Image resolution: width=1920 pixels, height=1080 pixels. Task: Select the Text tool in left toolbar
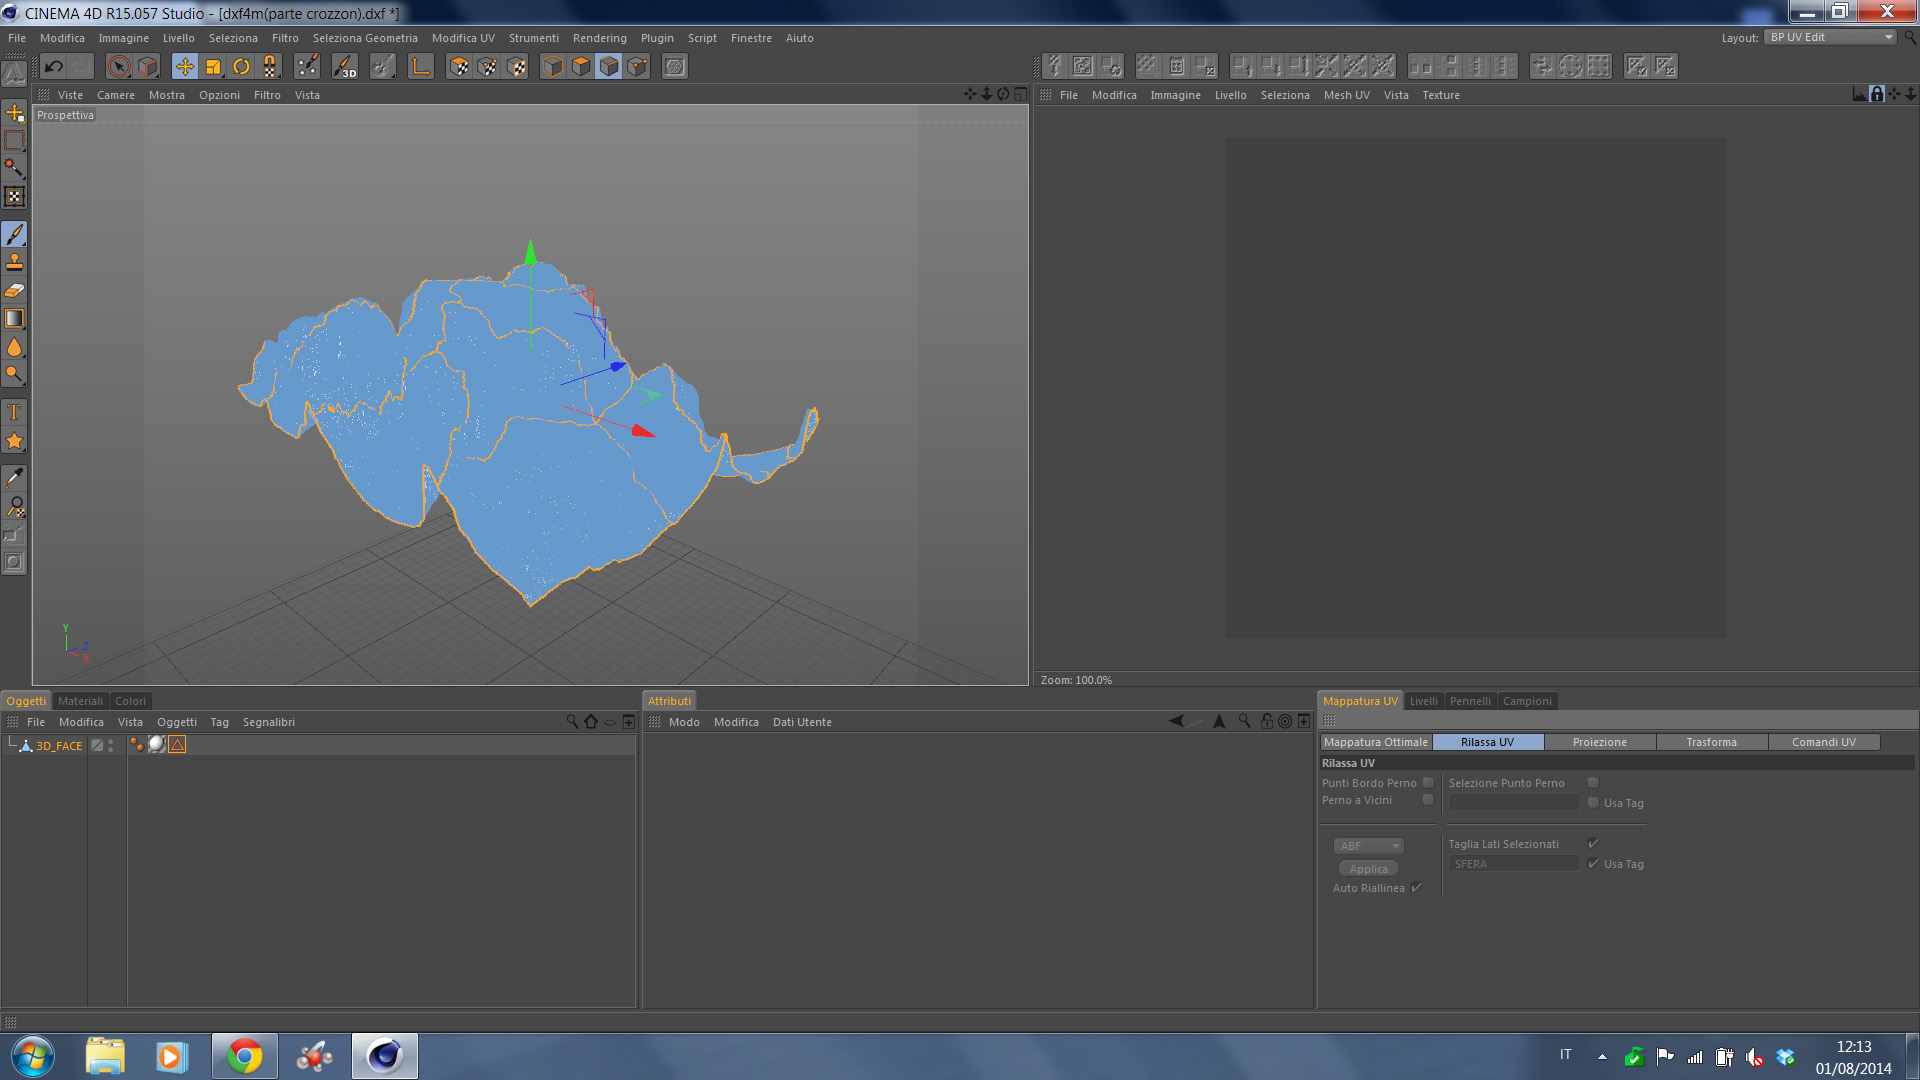tap(15, 412)
